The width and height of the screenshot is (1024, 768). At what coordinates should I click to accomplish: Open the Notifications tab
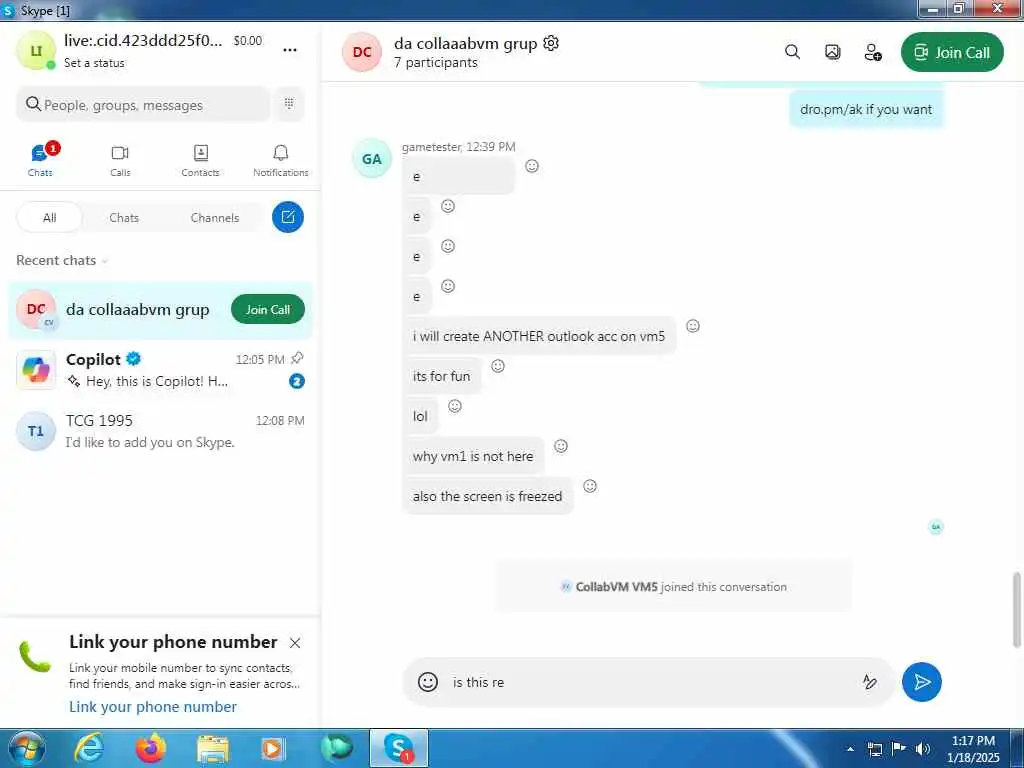coord(281,160)
